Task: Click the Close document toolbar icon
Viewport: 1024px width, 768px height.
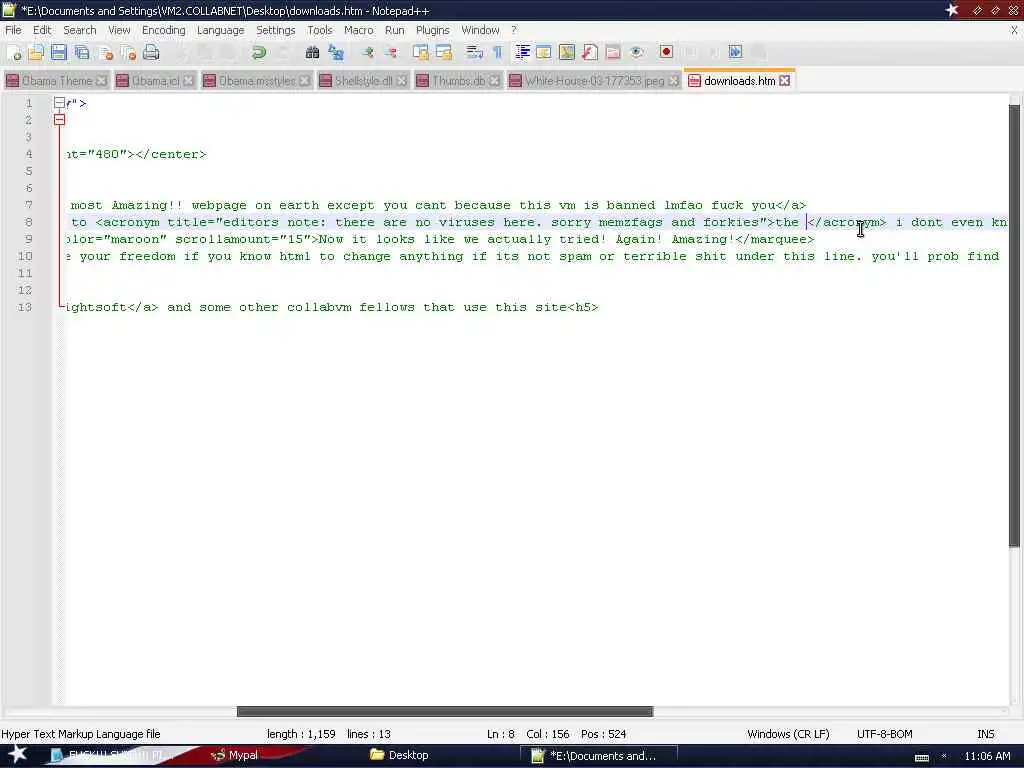Action: 105,52
